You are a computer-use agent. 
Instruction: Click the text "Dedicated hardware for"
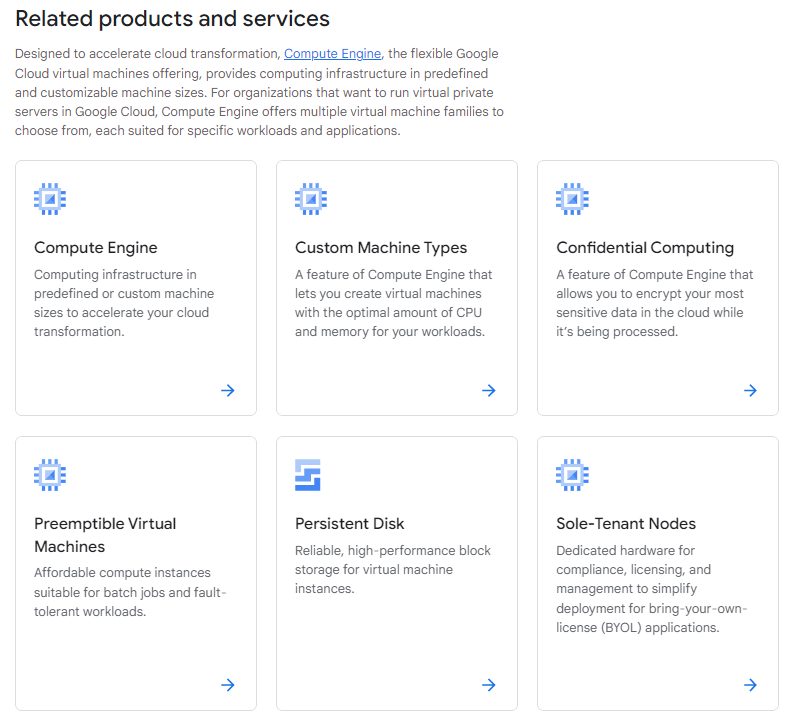click(625, 551)
